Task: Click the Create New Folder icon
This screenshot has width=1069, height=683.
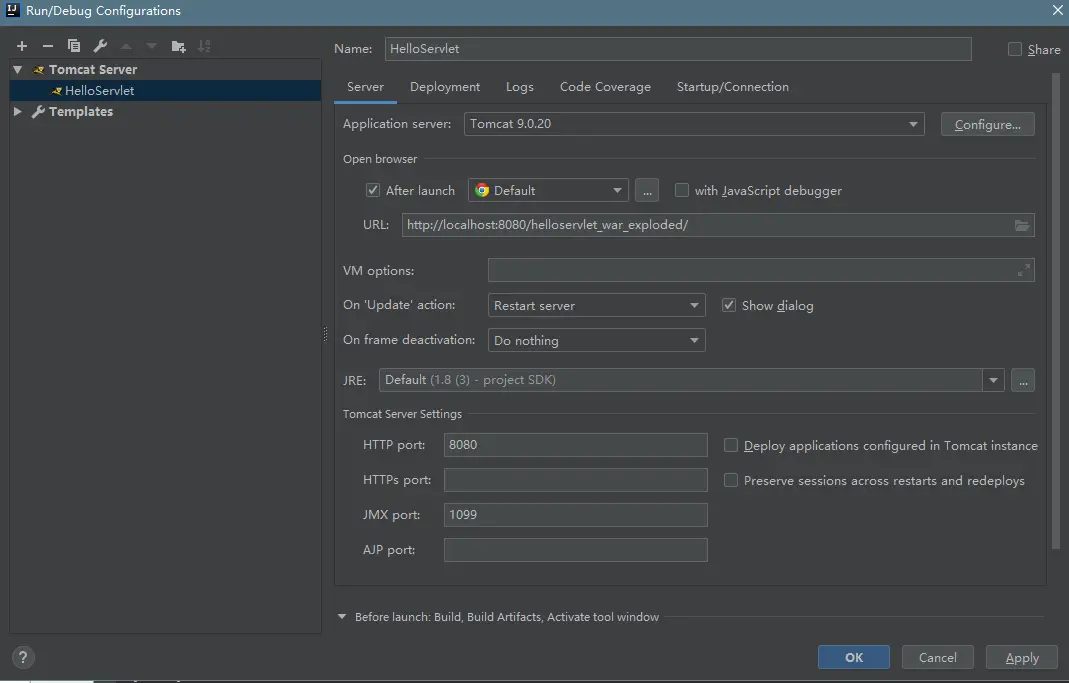Action: tap(178, 46)
